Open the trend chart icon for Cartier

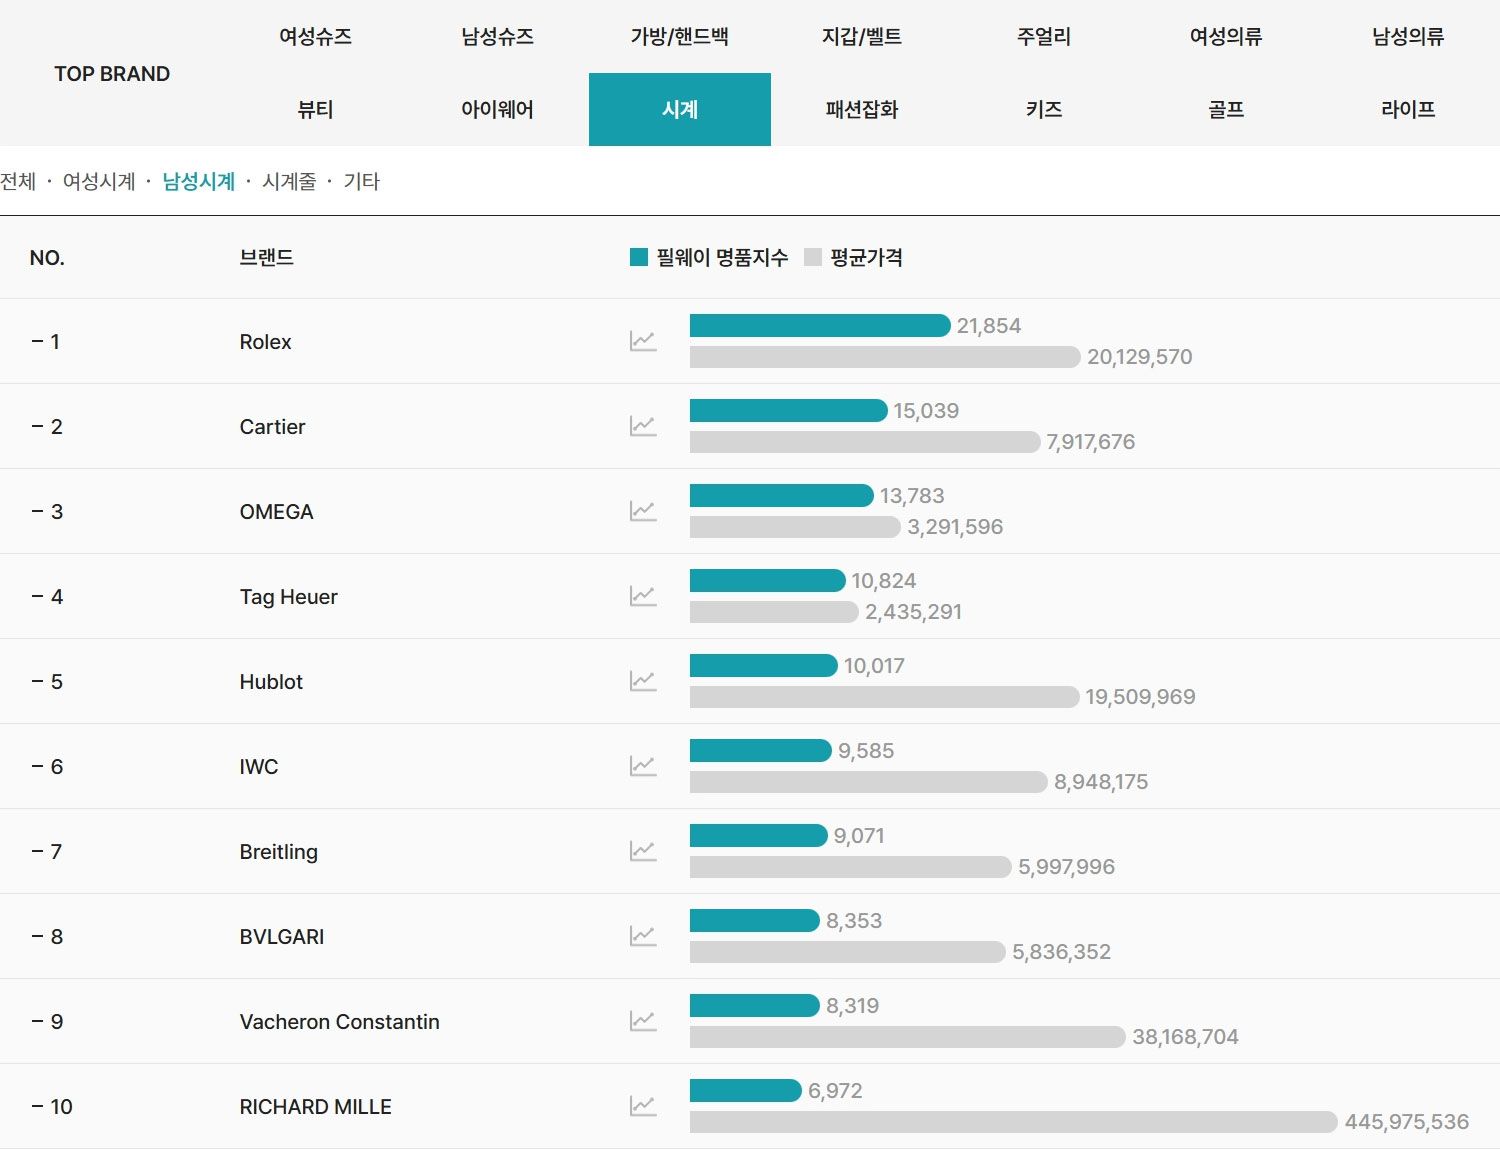643,426
